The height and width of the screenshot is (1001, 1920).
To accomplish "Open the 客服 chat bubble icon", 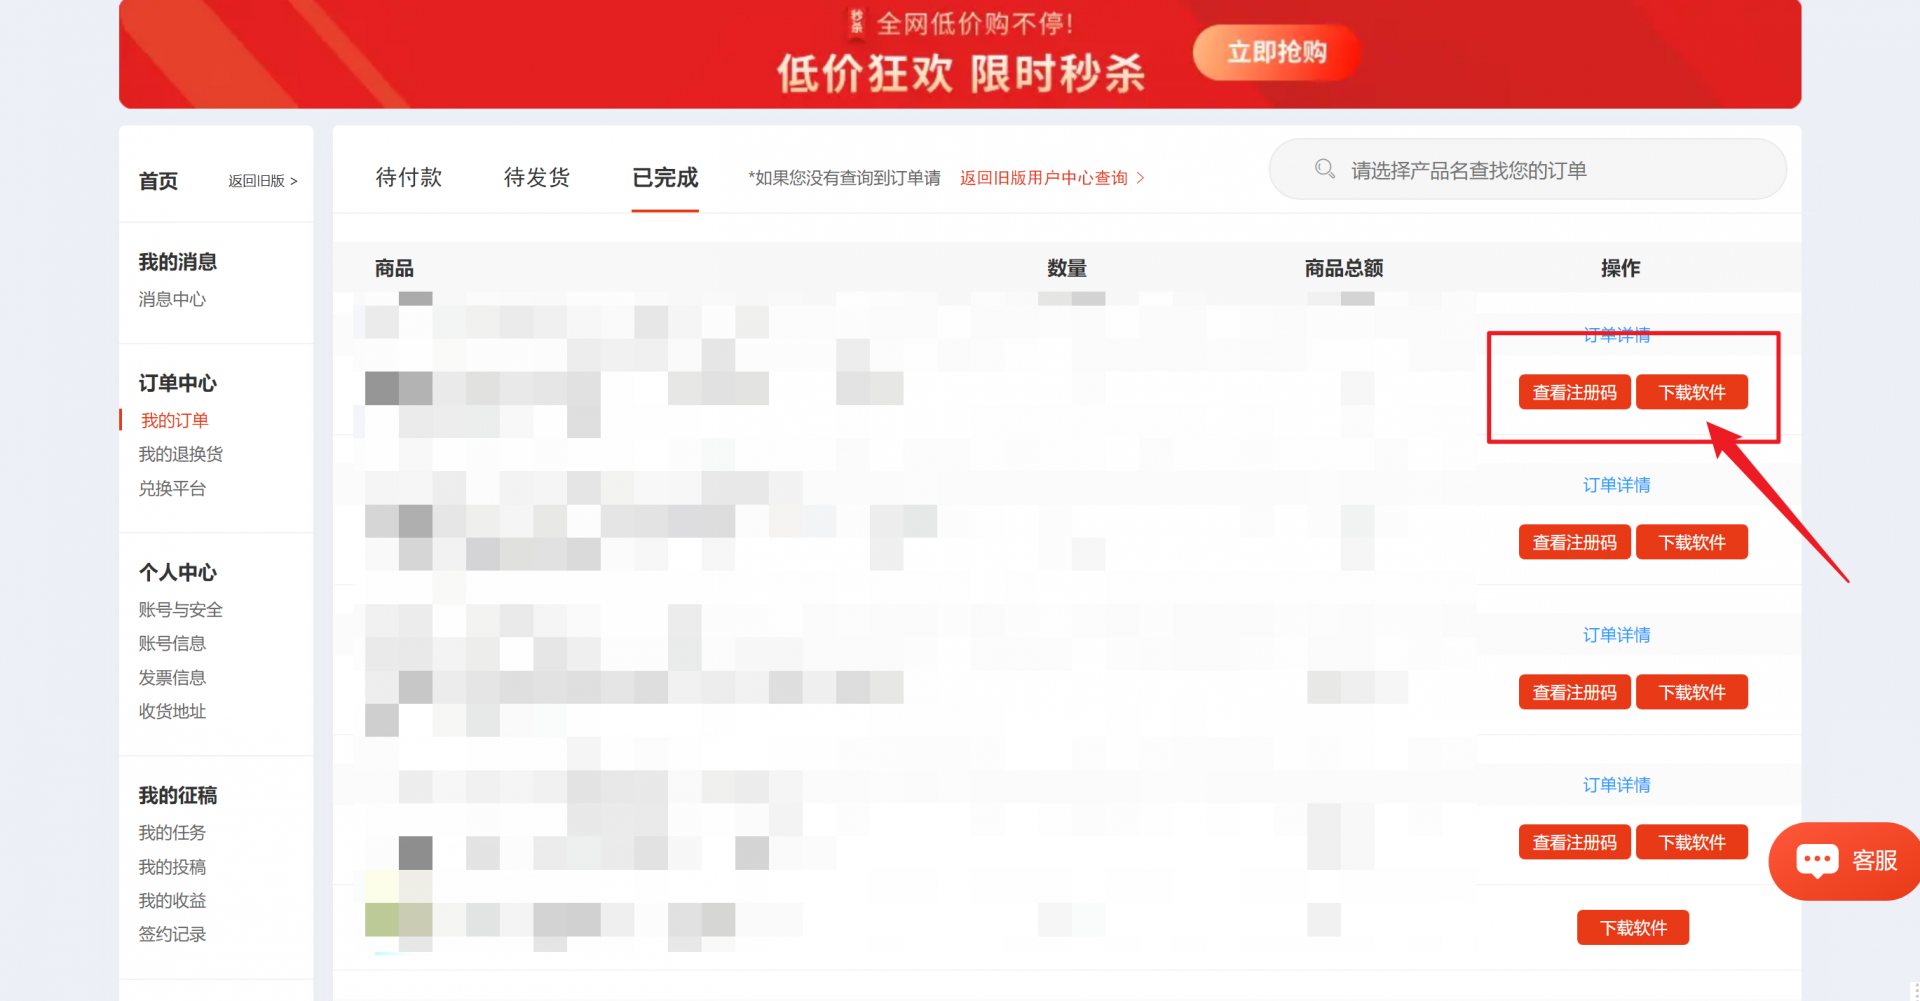I will (1816, 860).
